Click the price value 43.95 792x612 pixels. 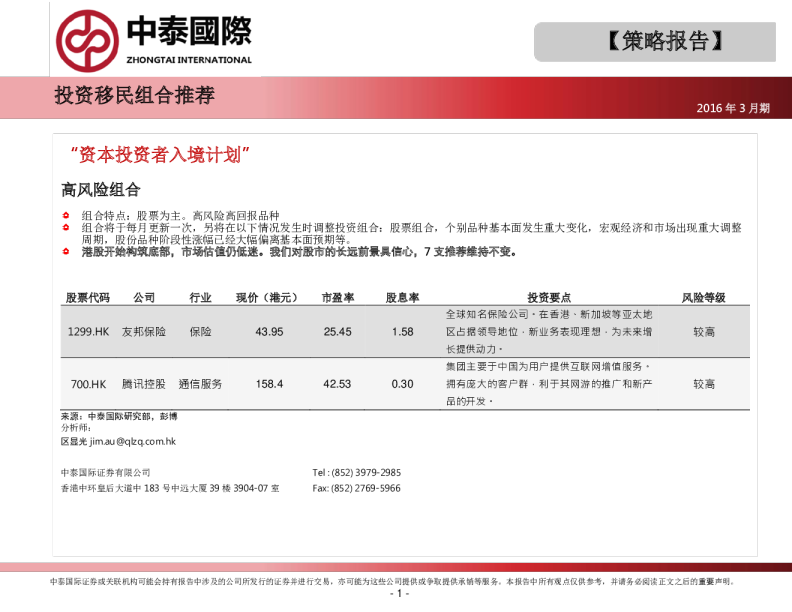[269, 332]
